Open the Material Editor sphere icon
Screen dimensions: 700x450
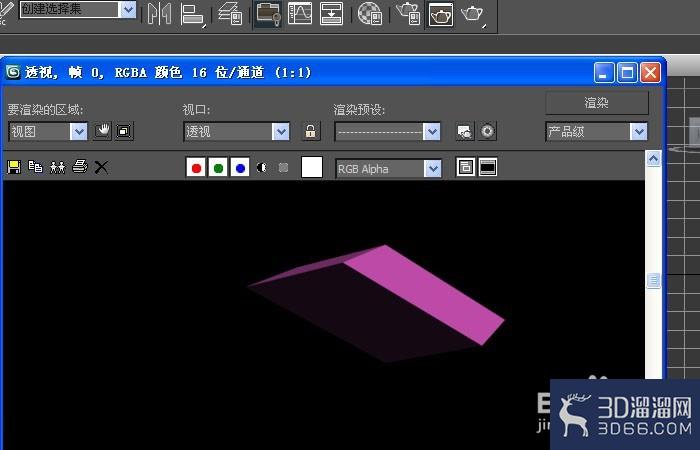tap(370, 13)
